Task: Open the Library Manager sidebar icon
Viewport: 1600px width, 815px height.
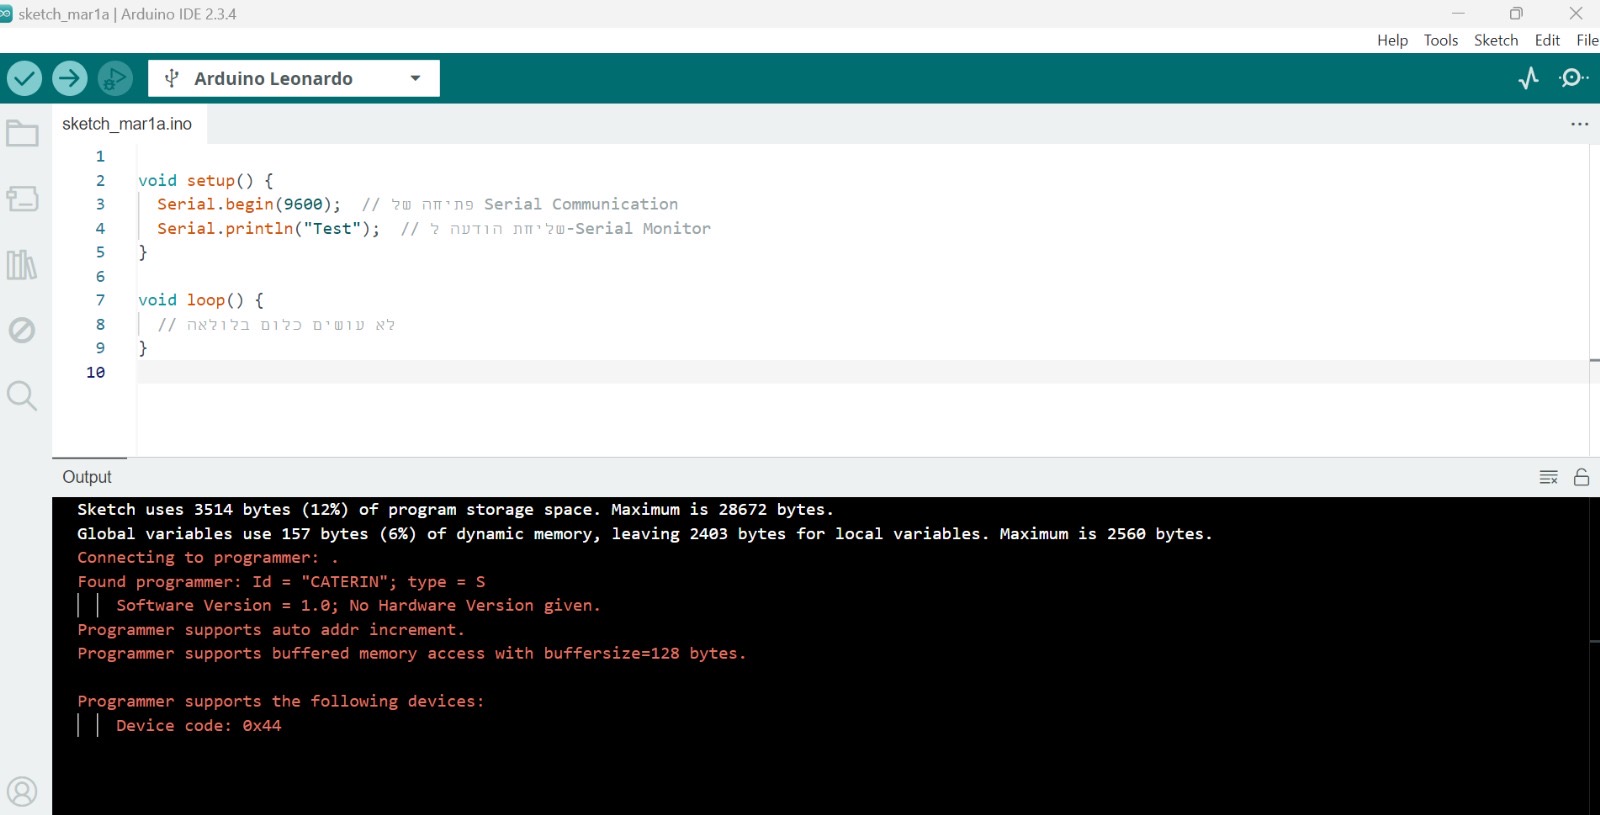Action: (x=22, y=264)
